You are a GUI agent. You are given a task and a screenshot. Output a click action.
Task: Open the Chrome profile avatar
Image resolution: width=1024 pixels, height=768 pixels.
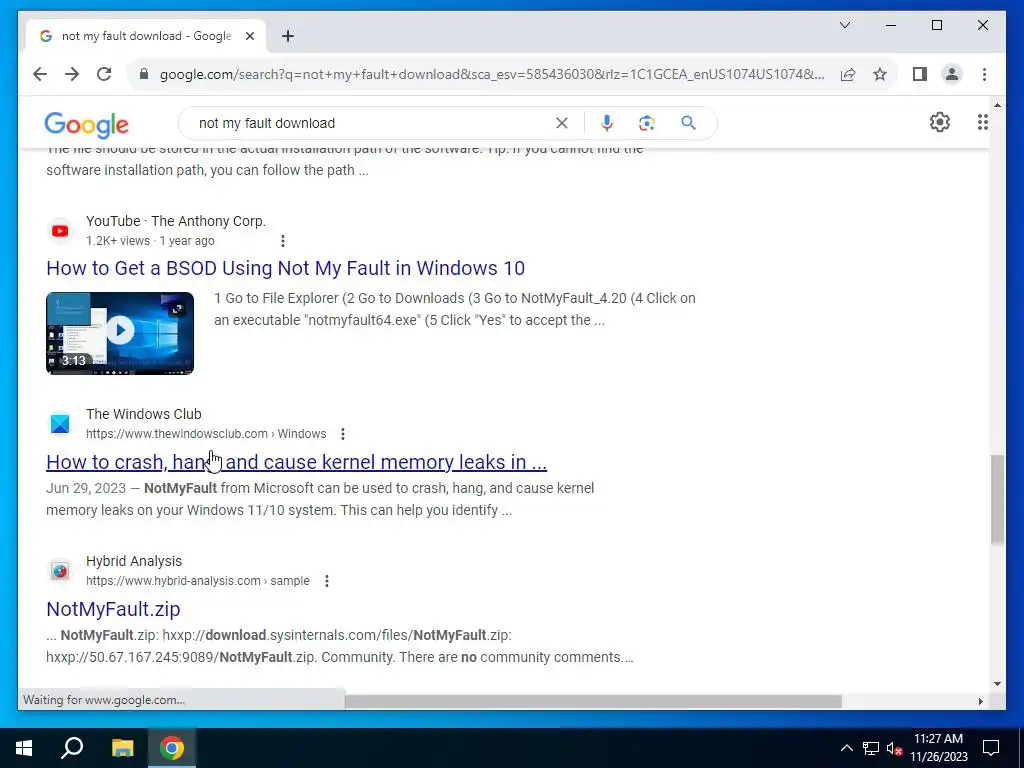click(952, 74)
